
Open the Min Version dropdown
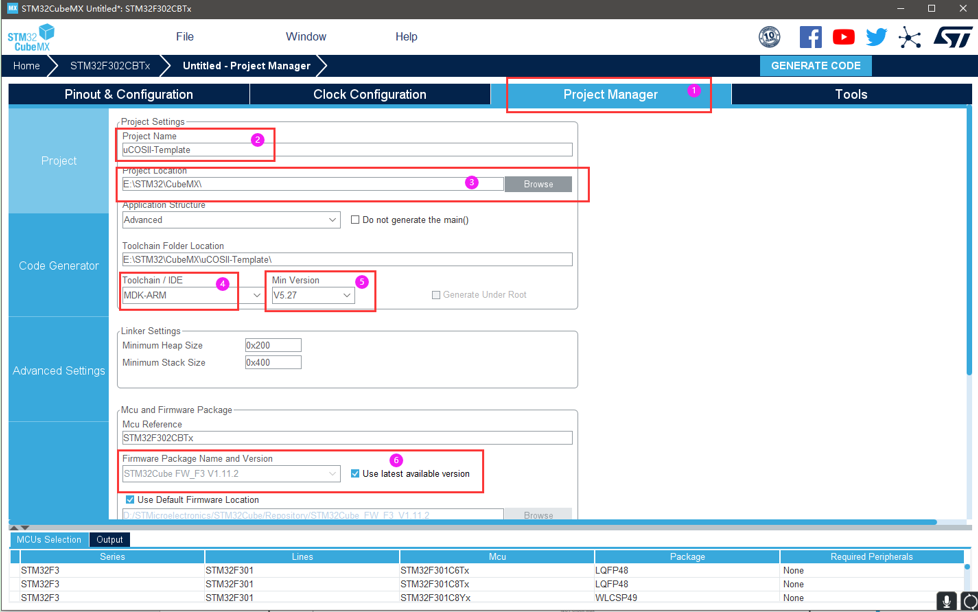pyautogui.click(x=313, y=295)
